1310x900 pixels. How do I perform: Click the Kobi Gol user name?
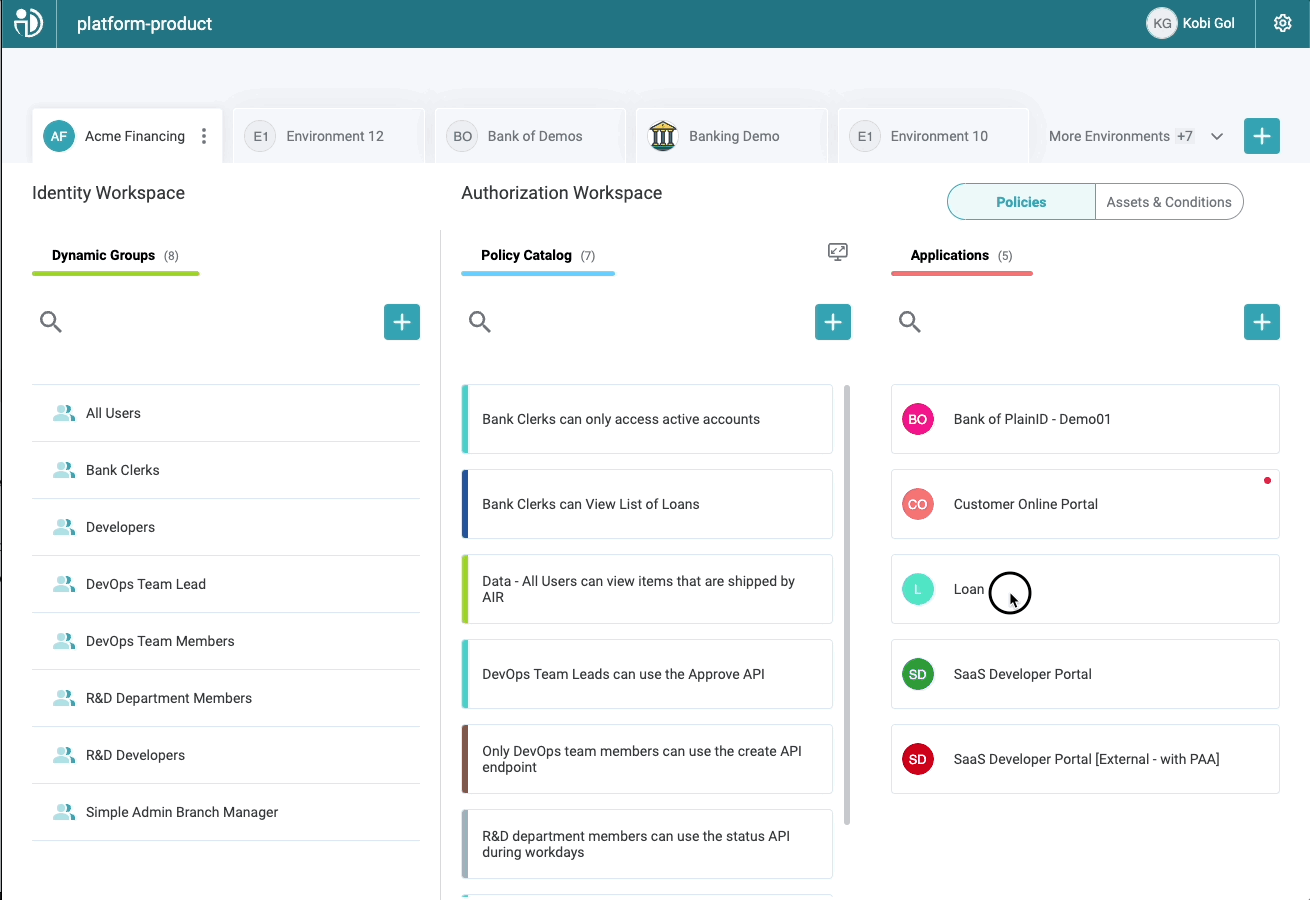[1208, 23]
